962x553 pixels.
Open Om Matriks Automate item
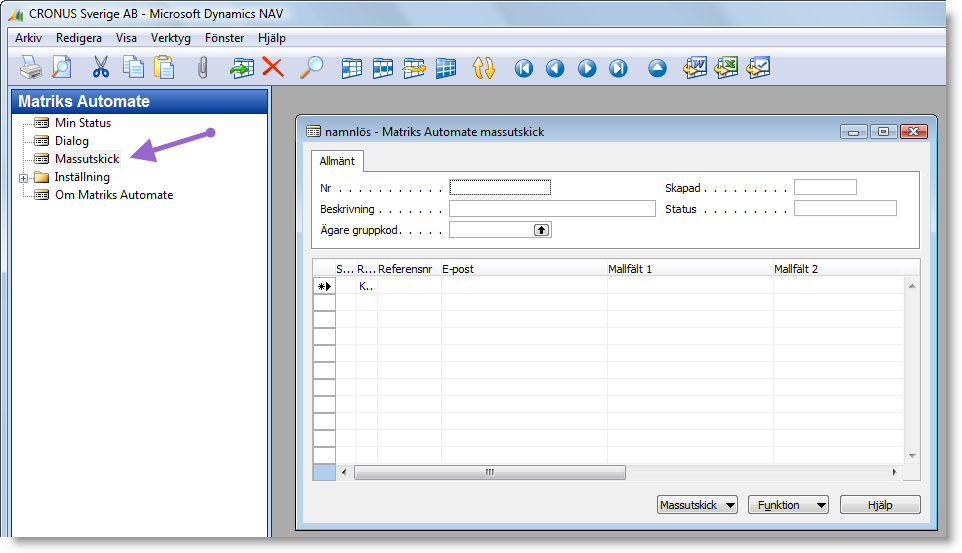coord(114,195)
